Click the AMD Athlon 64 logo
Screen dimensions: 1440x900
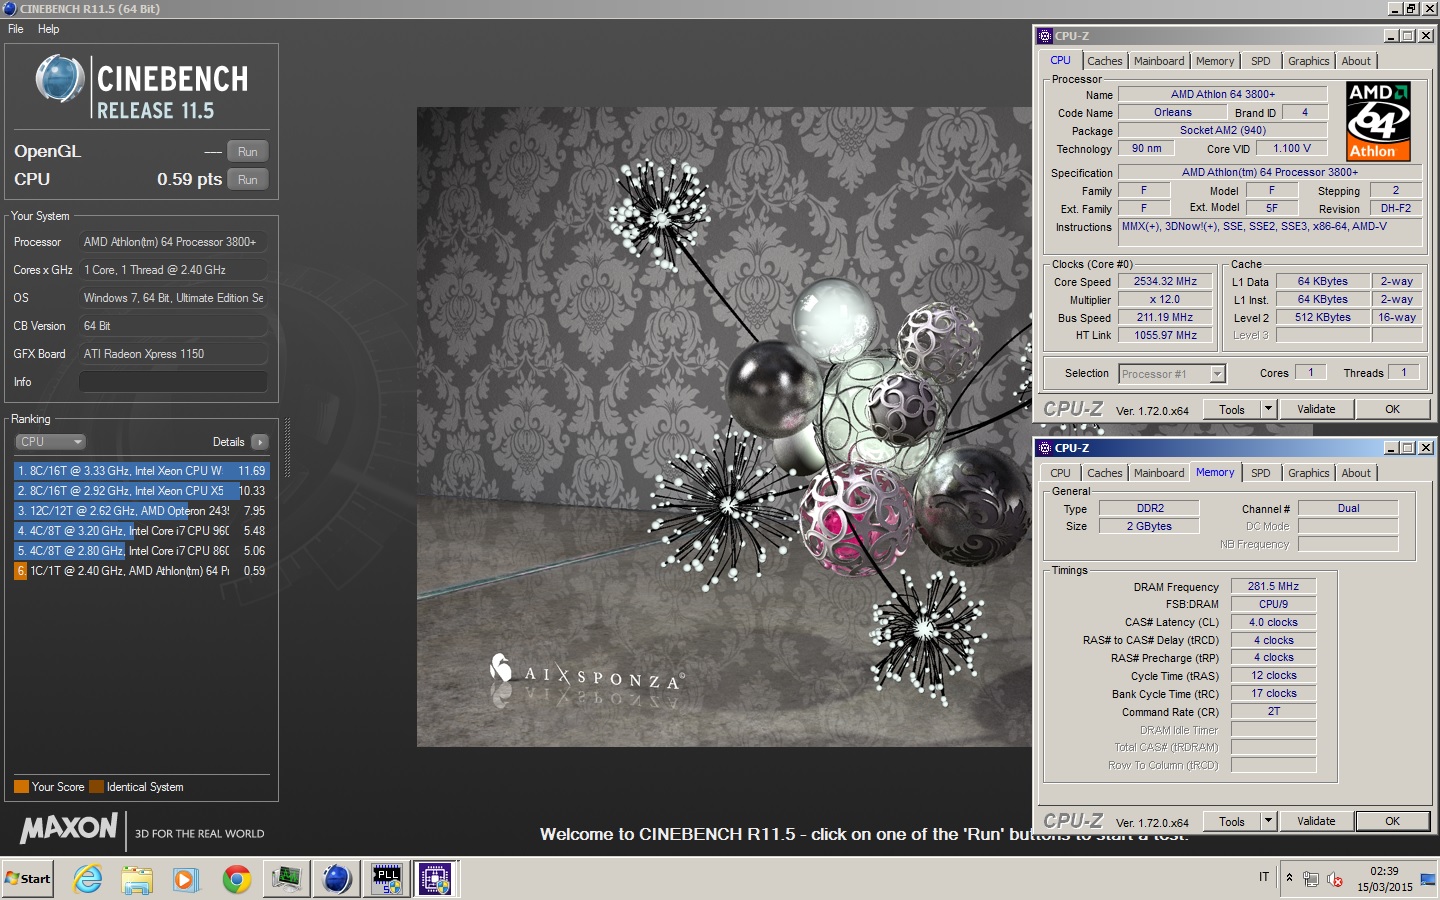1378,121
